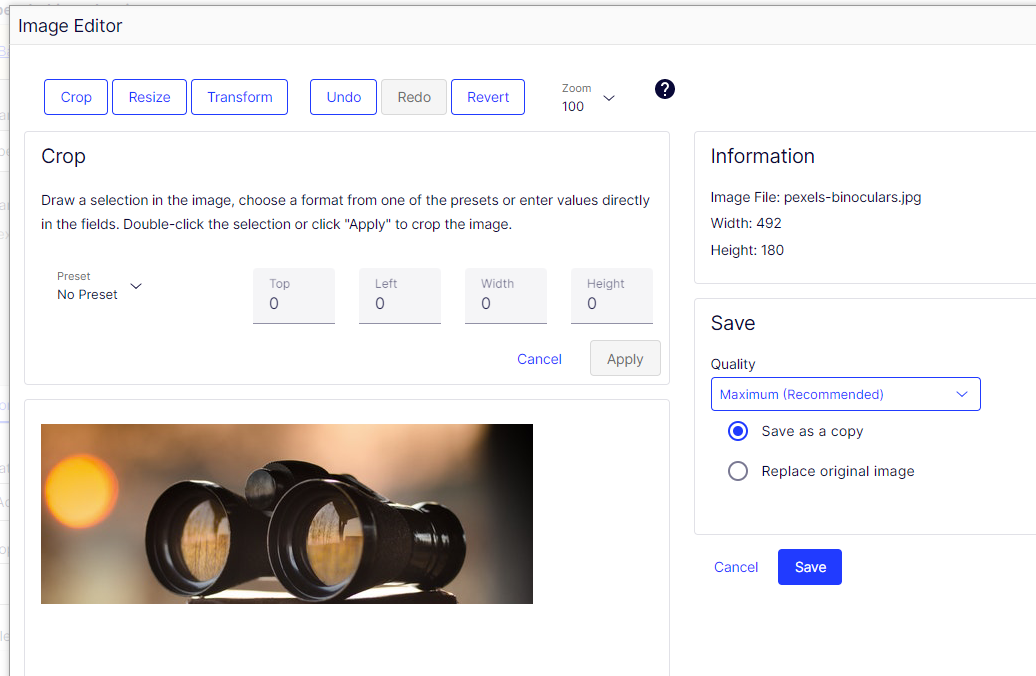The image size is (1036, 676).
Task: Open the Resize tool
Action: click(149, 97)
